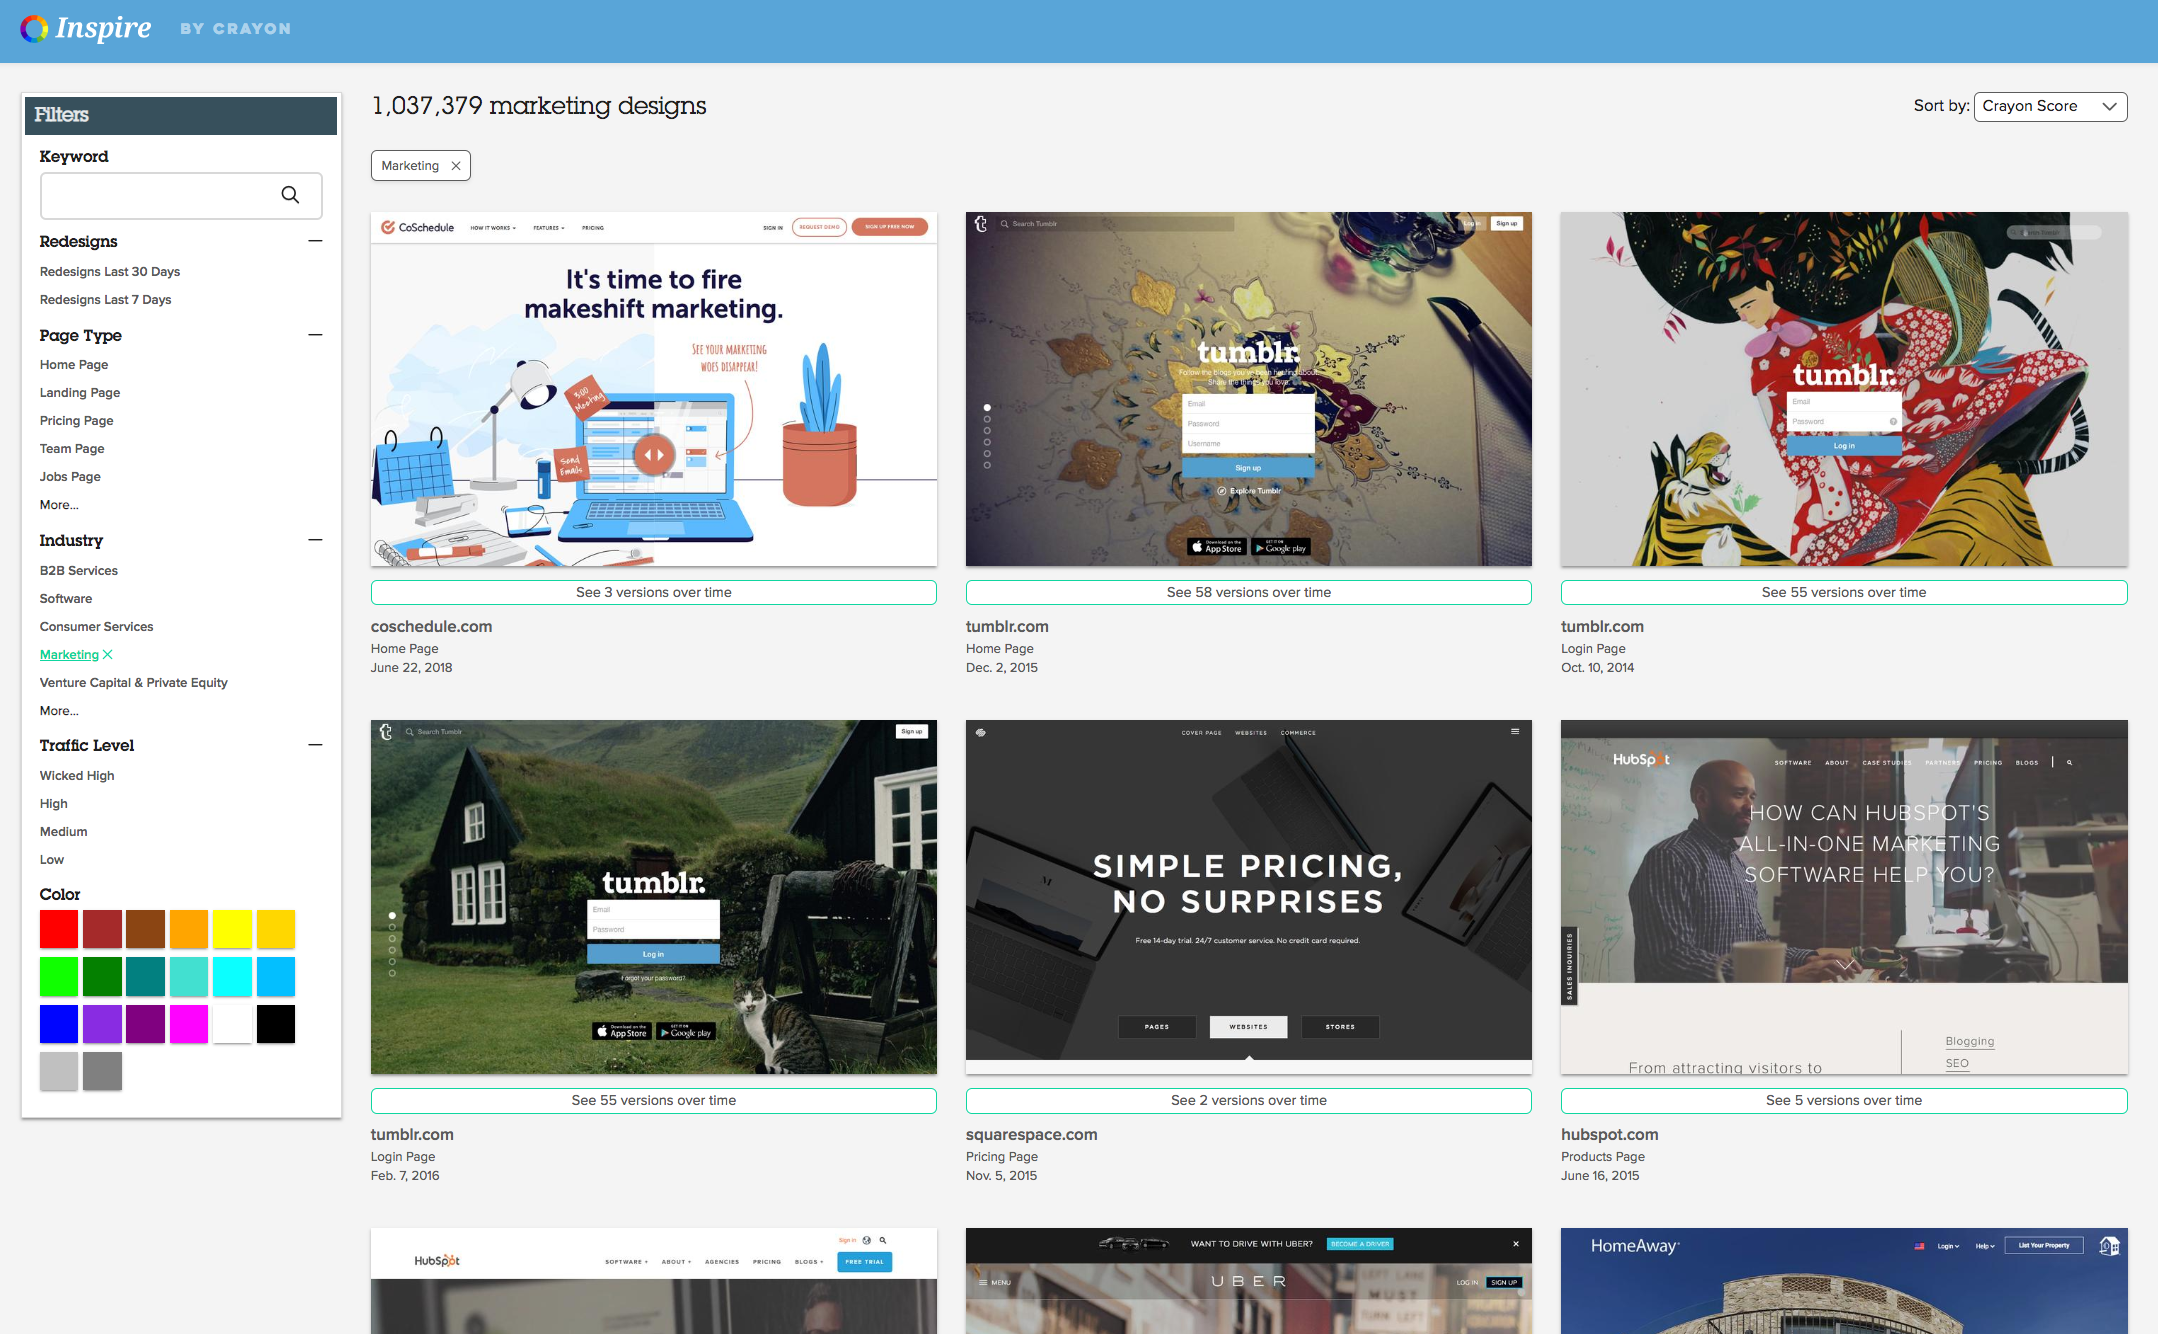Viewport: 2158px width, 1334px height.
Task: Click the Keyword search input field
Action: [160, 195]
